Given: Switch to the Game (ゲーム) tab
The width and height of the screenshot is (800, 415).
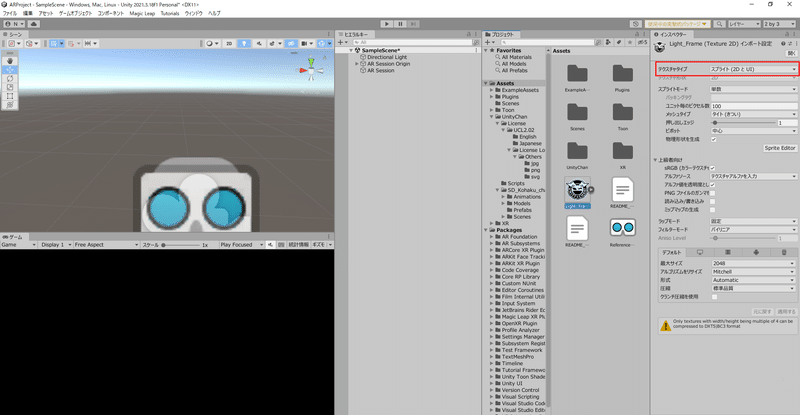Looking at the screenshot, I should point(13,237).
